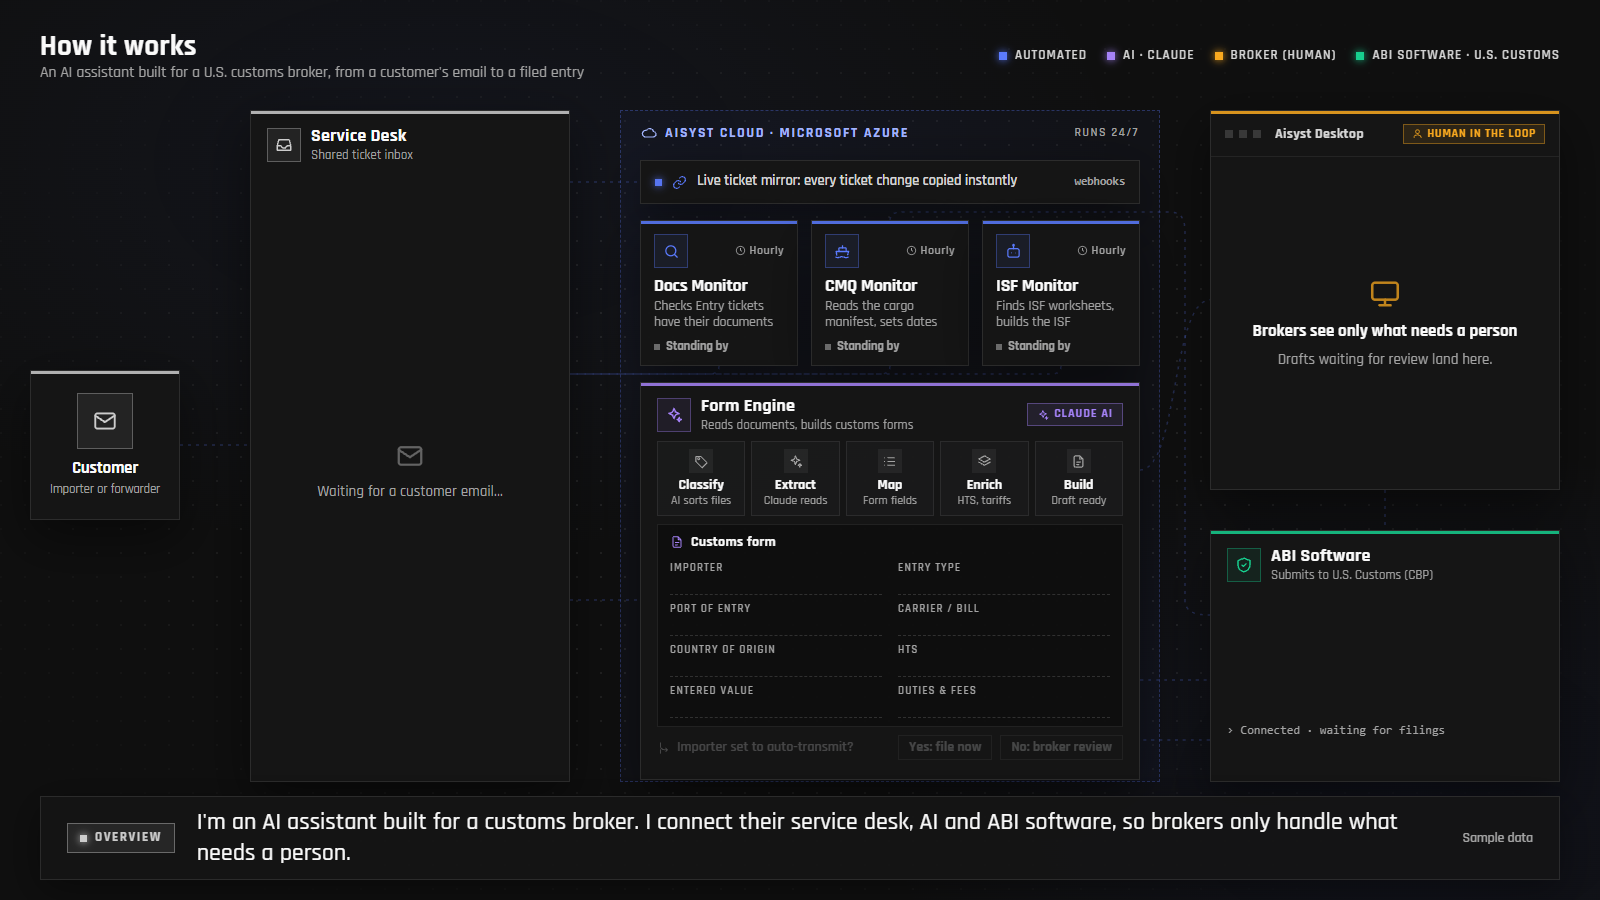
Task: Click the ABI Software legend green swatch
Action: (x=1360, y=56)
